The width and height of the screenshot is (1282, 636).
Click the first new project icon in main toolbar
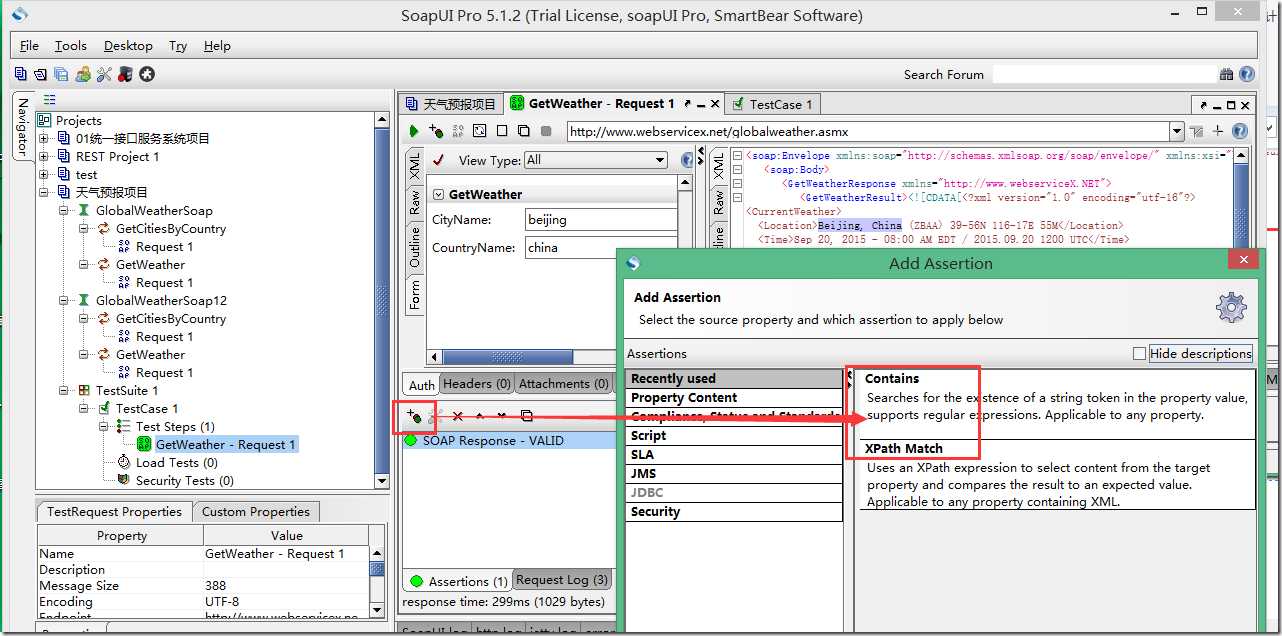coord(21,74)
